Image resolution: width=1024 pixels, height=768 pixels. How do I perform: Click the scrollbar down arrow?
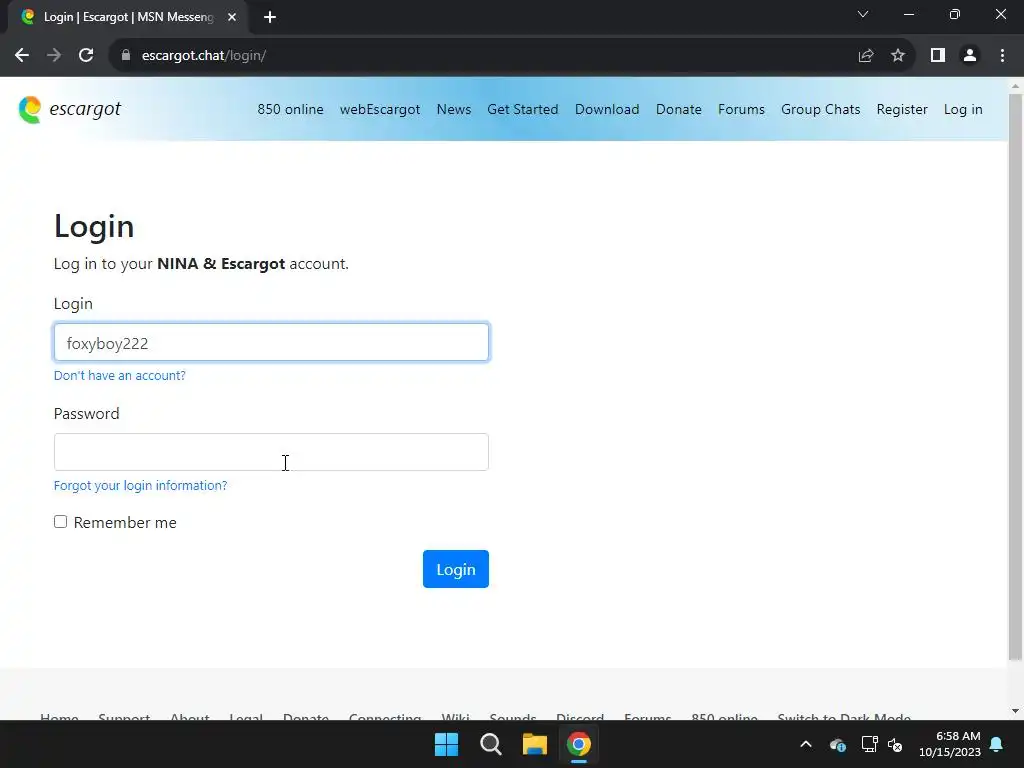pos(1015,711)
